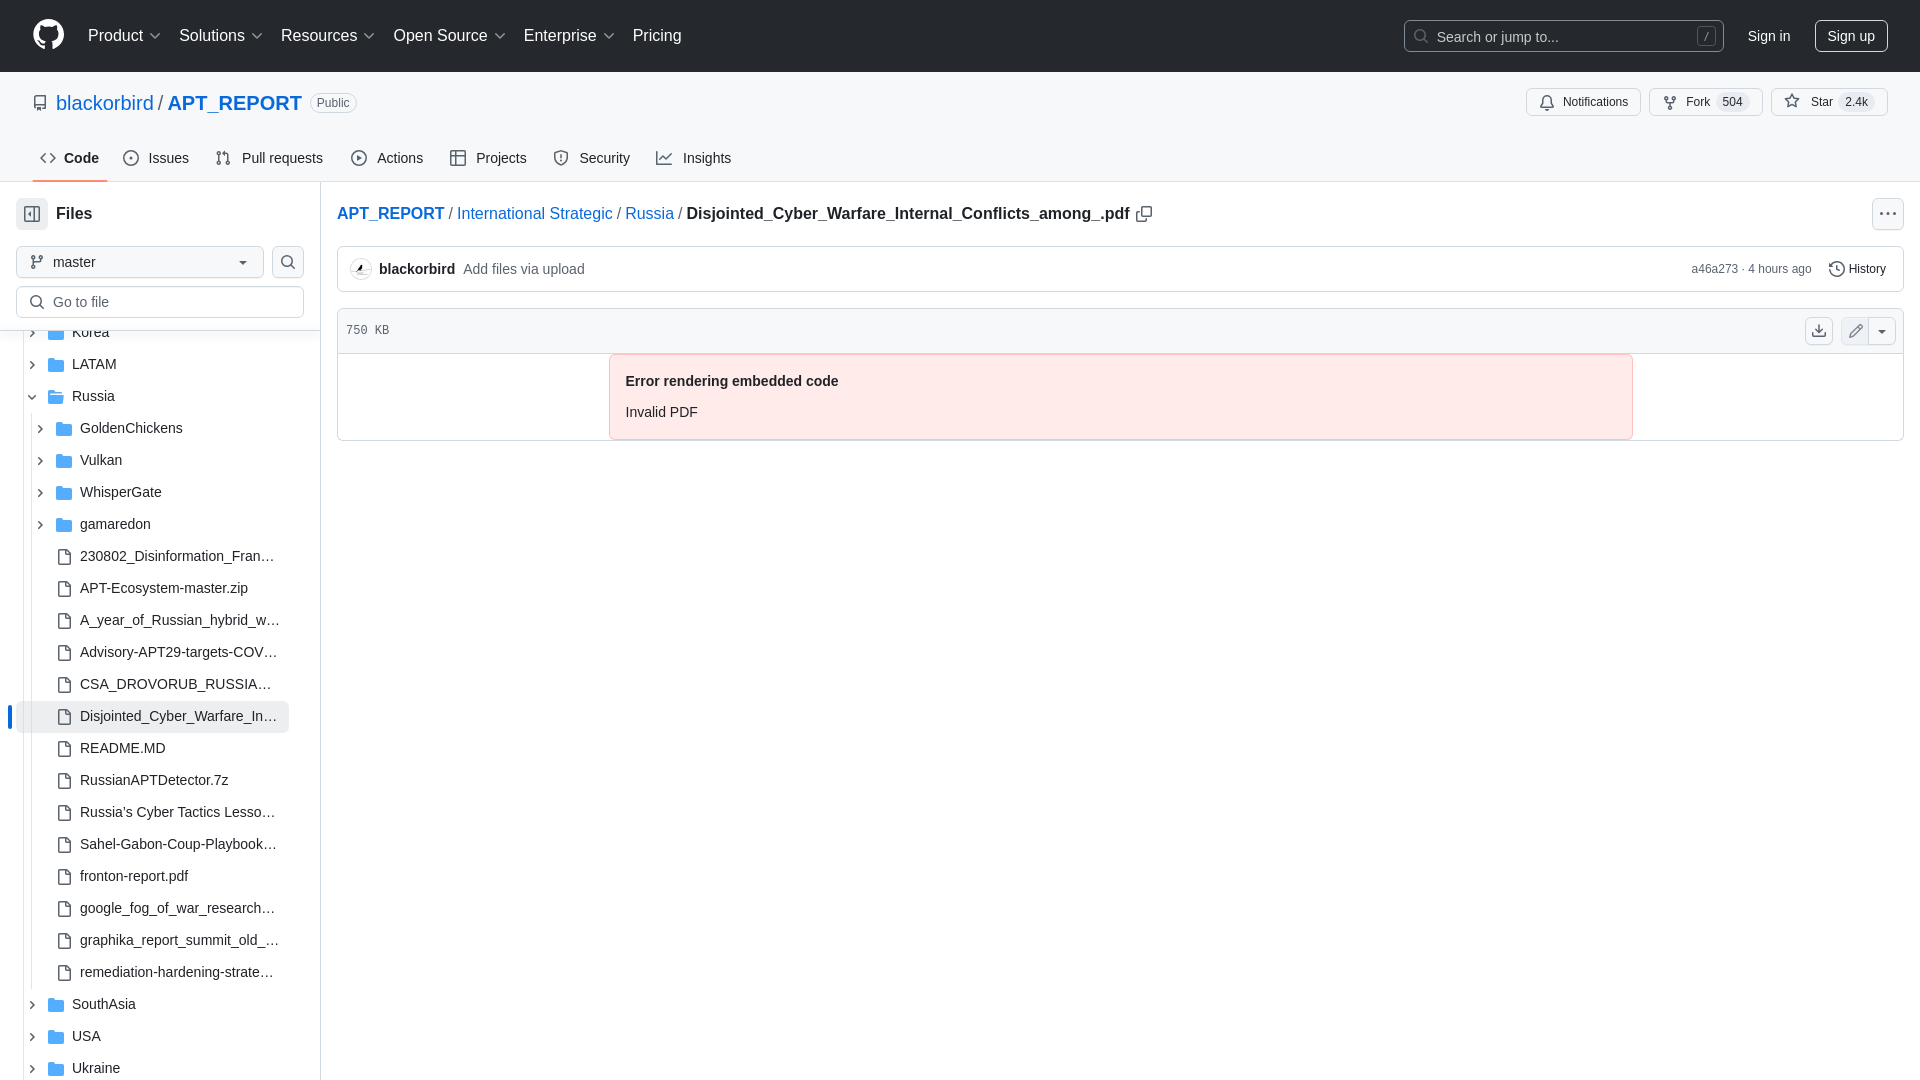The width and height of the screenshot is (1920, 1080).
Task: Open the master branch dropdown
Action: (140, 262)
